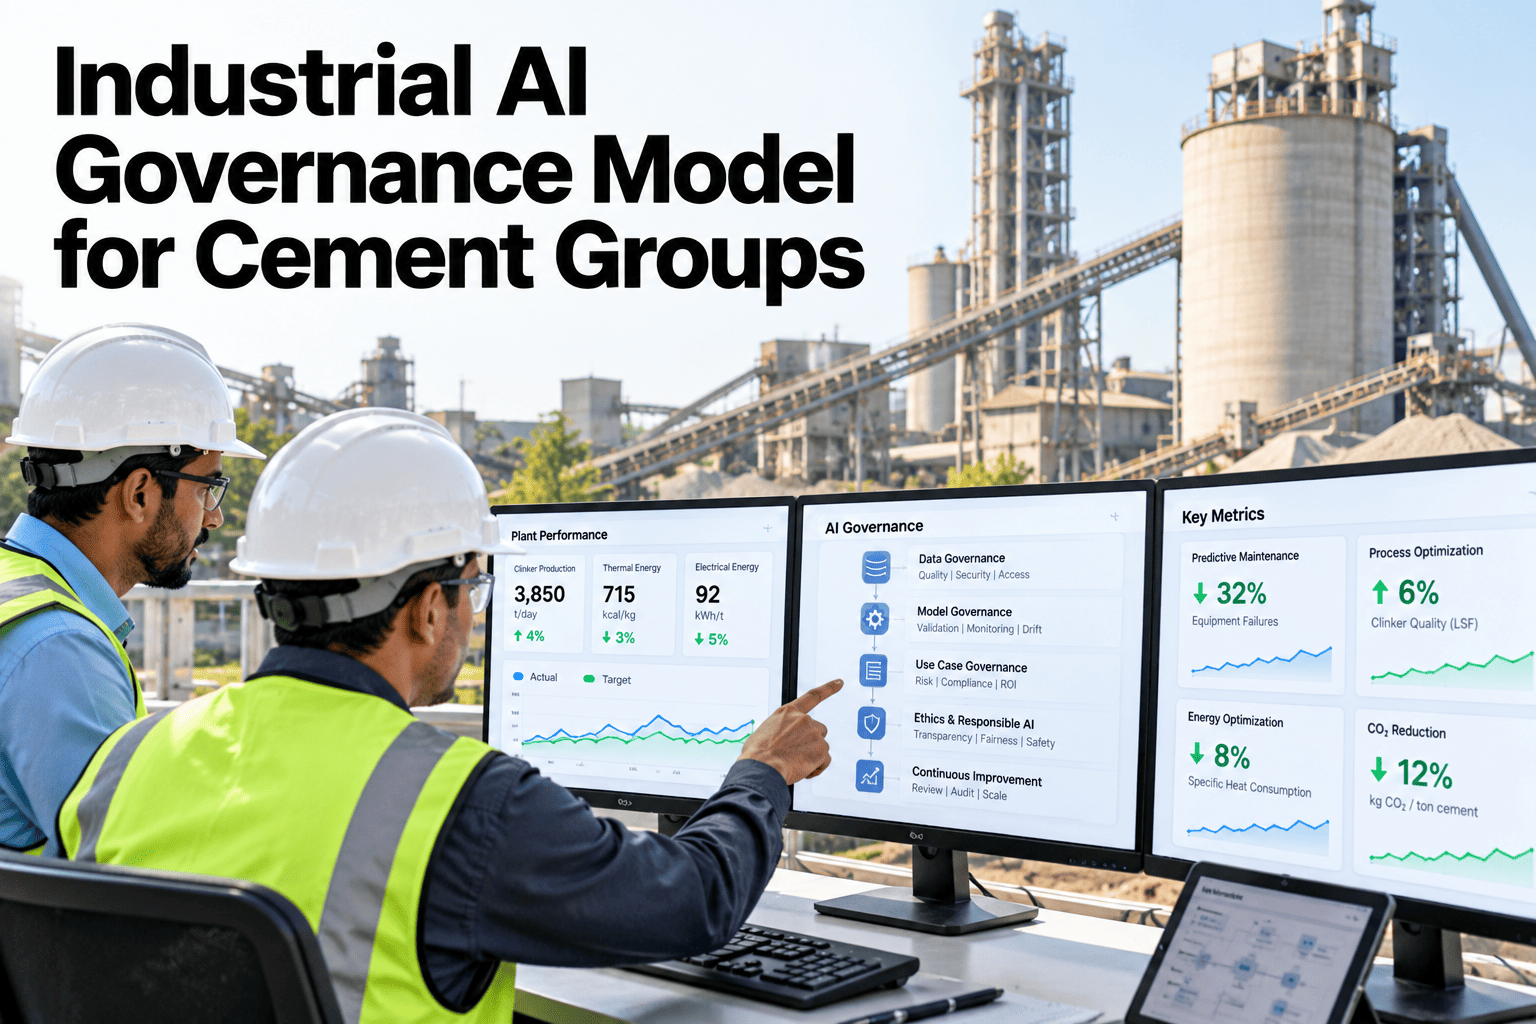The width and height of the screenshot is (1536, 1024).
Task: Click the Key Metrics panel title
Action: tap(1223, 516)
